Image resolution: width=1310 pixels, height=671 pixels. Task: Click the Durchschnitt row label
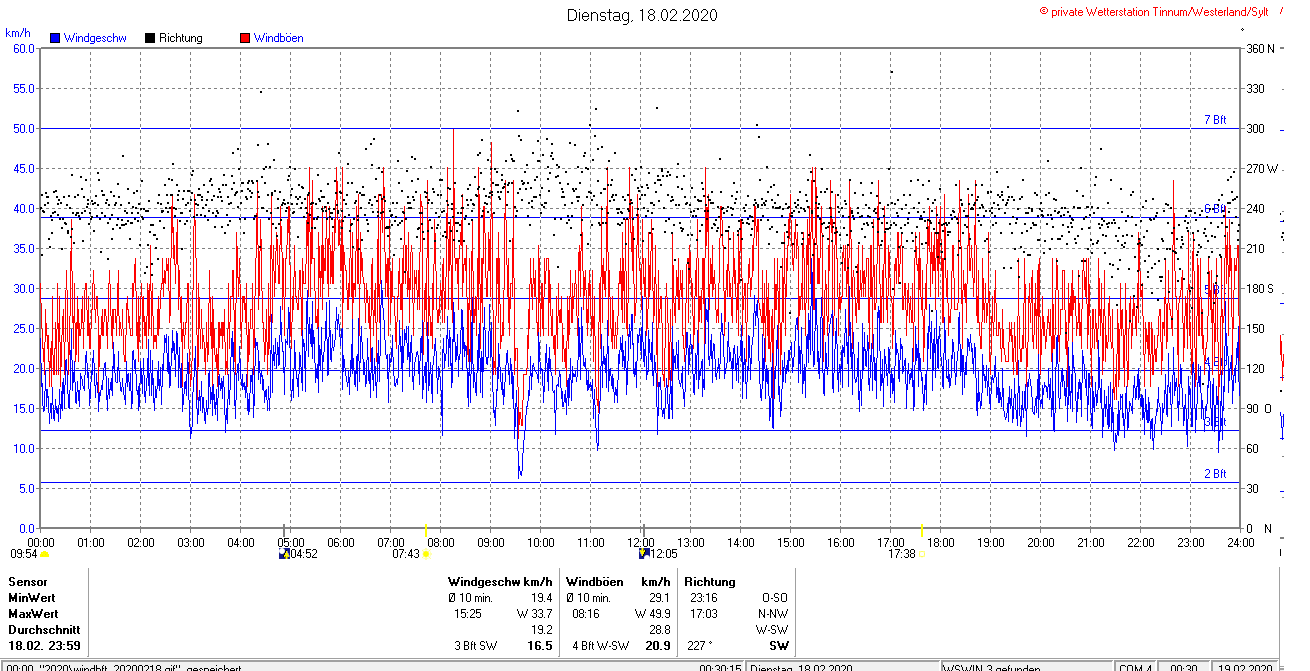coord(43,630)
